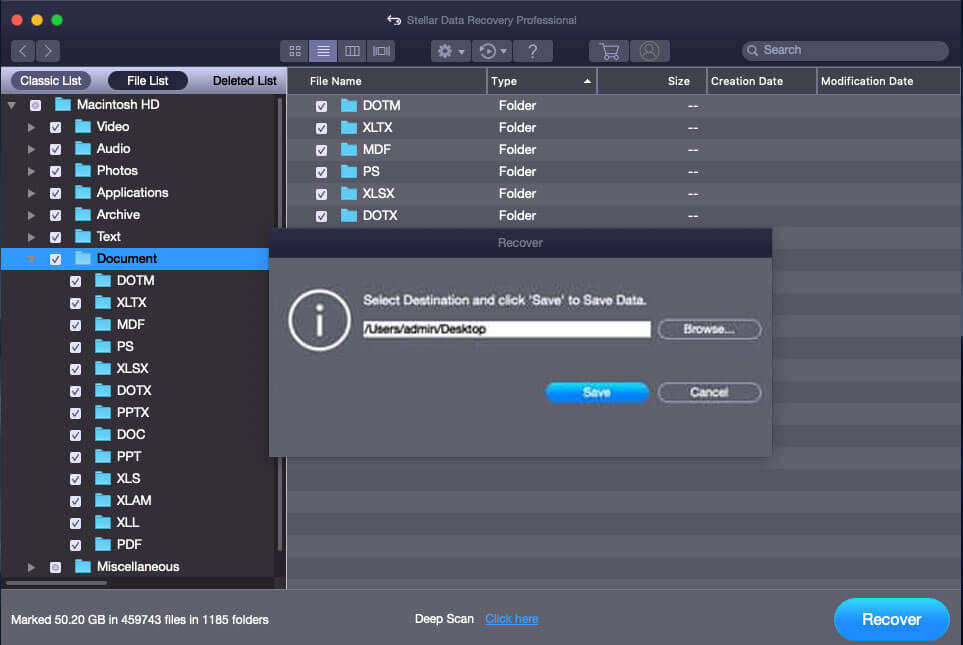Toggle the Miscellaneous folder checkbox
The image size is (963, 645).
(x=55, y=567)
